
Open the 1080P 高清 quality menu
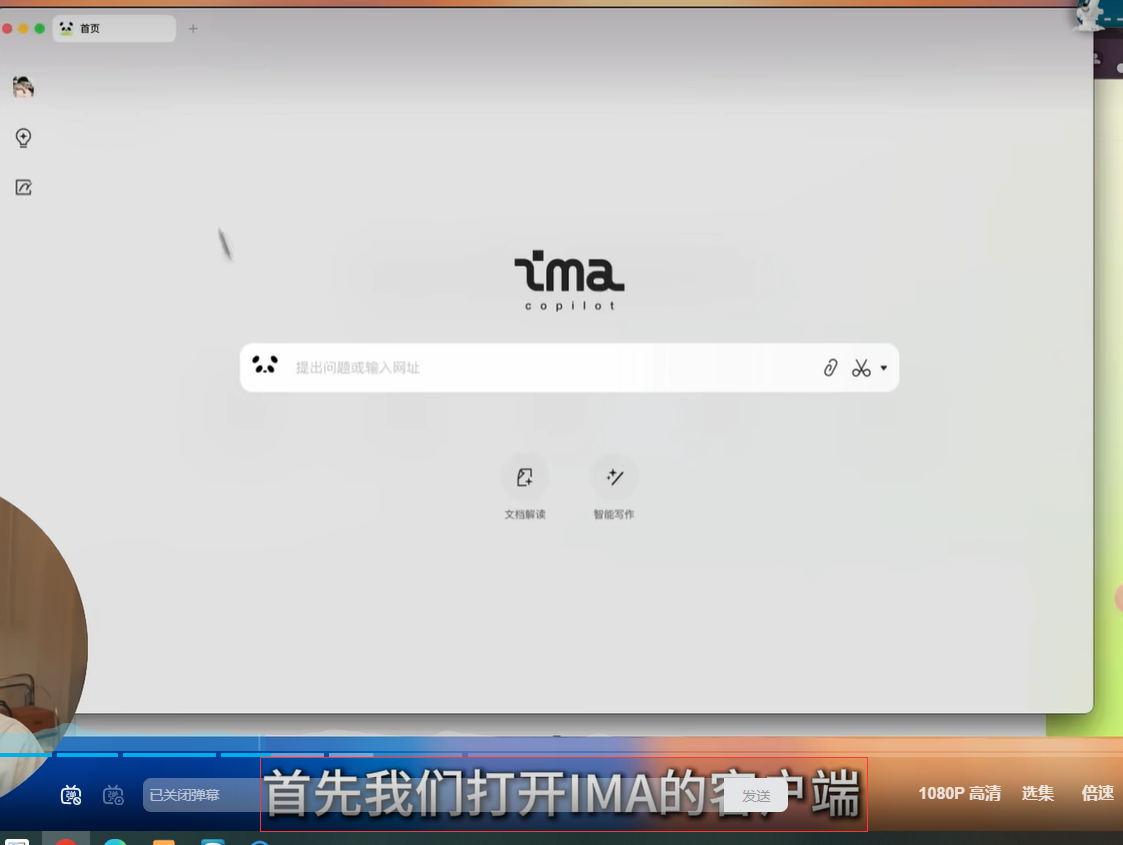tap(960, 793)
